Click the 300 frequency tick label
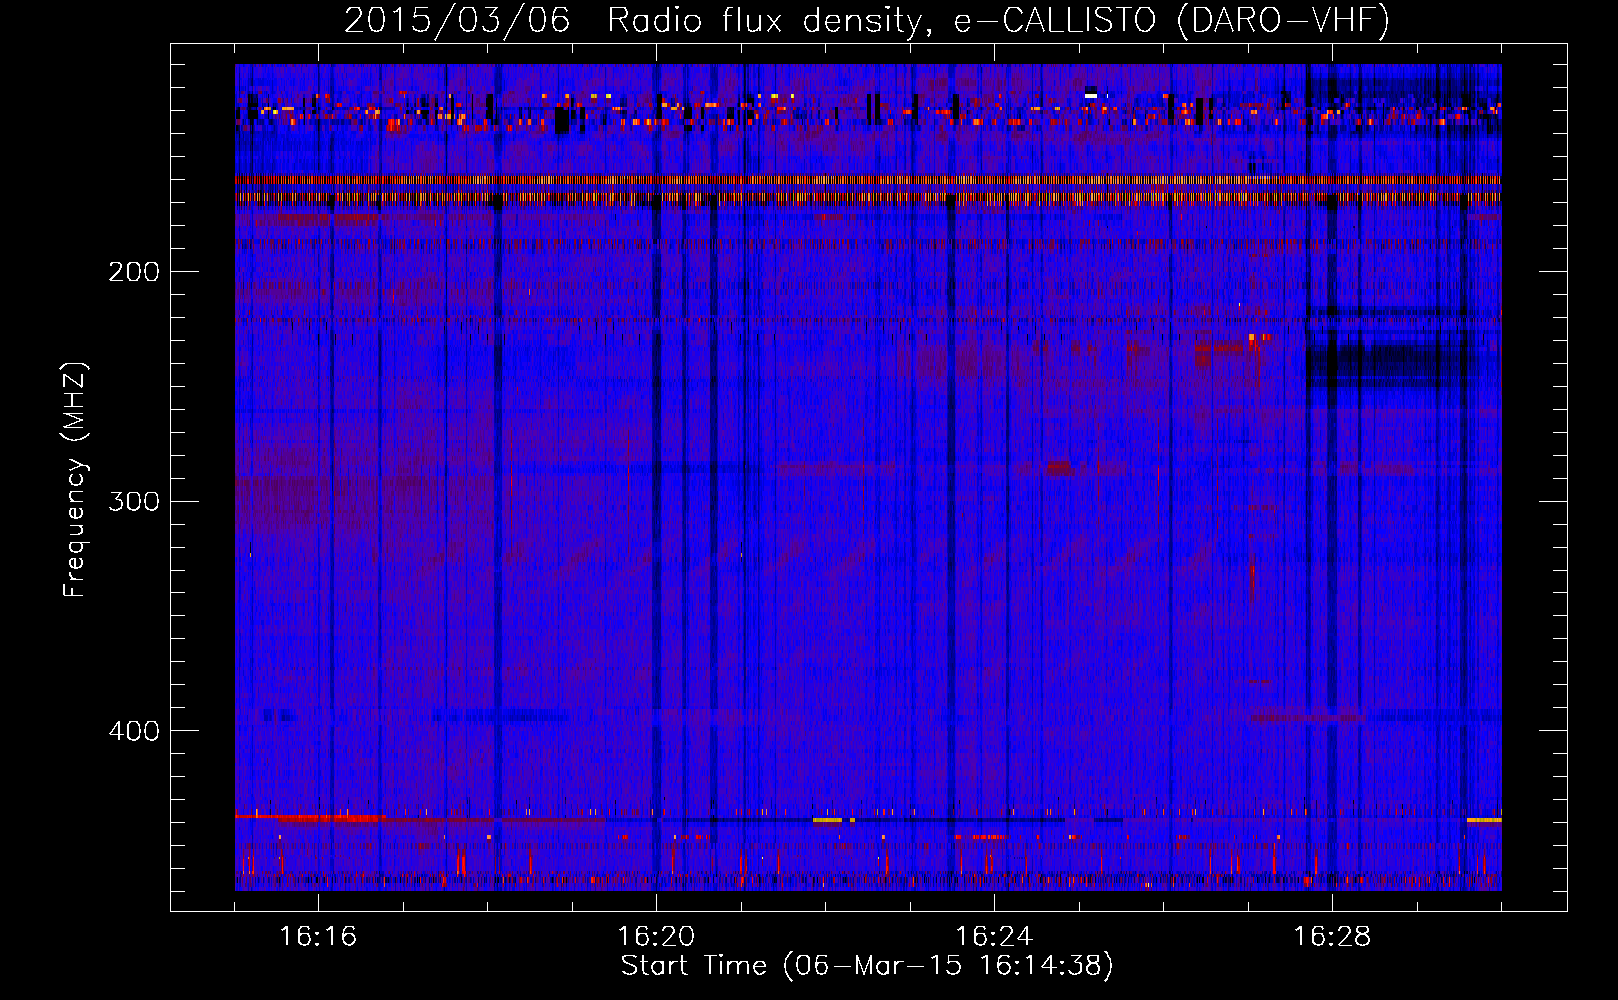The image size is (1618, 1000). point(134,501)
